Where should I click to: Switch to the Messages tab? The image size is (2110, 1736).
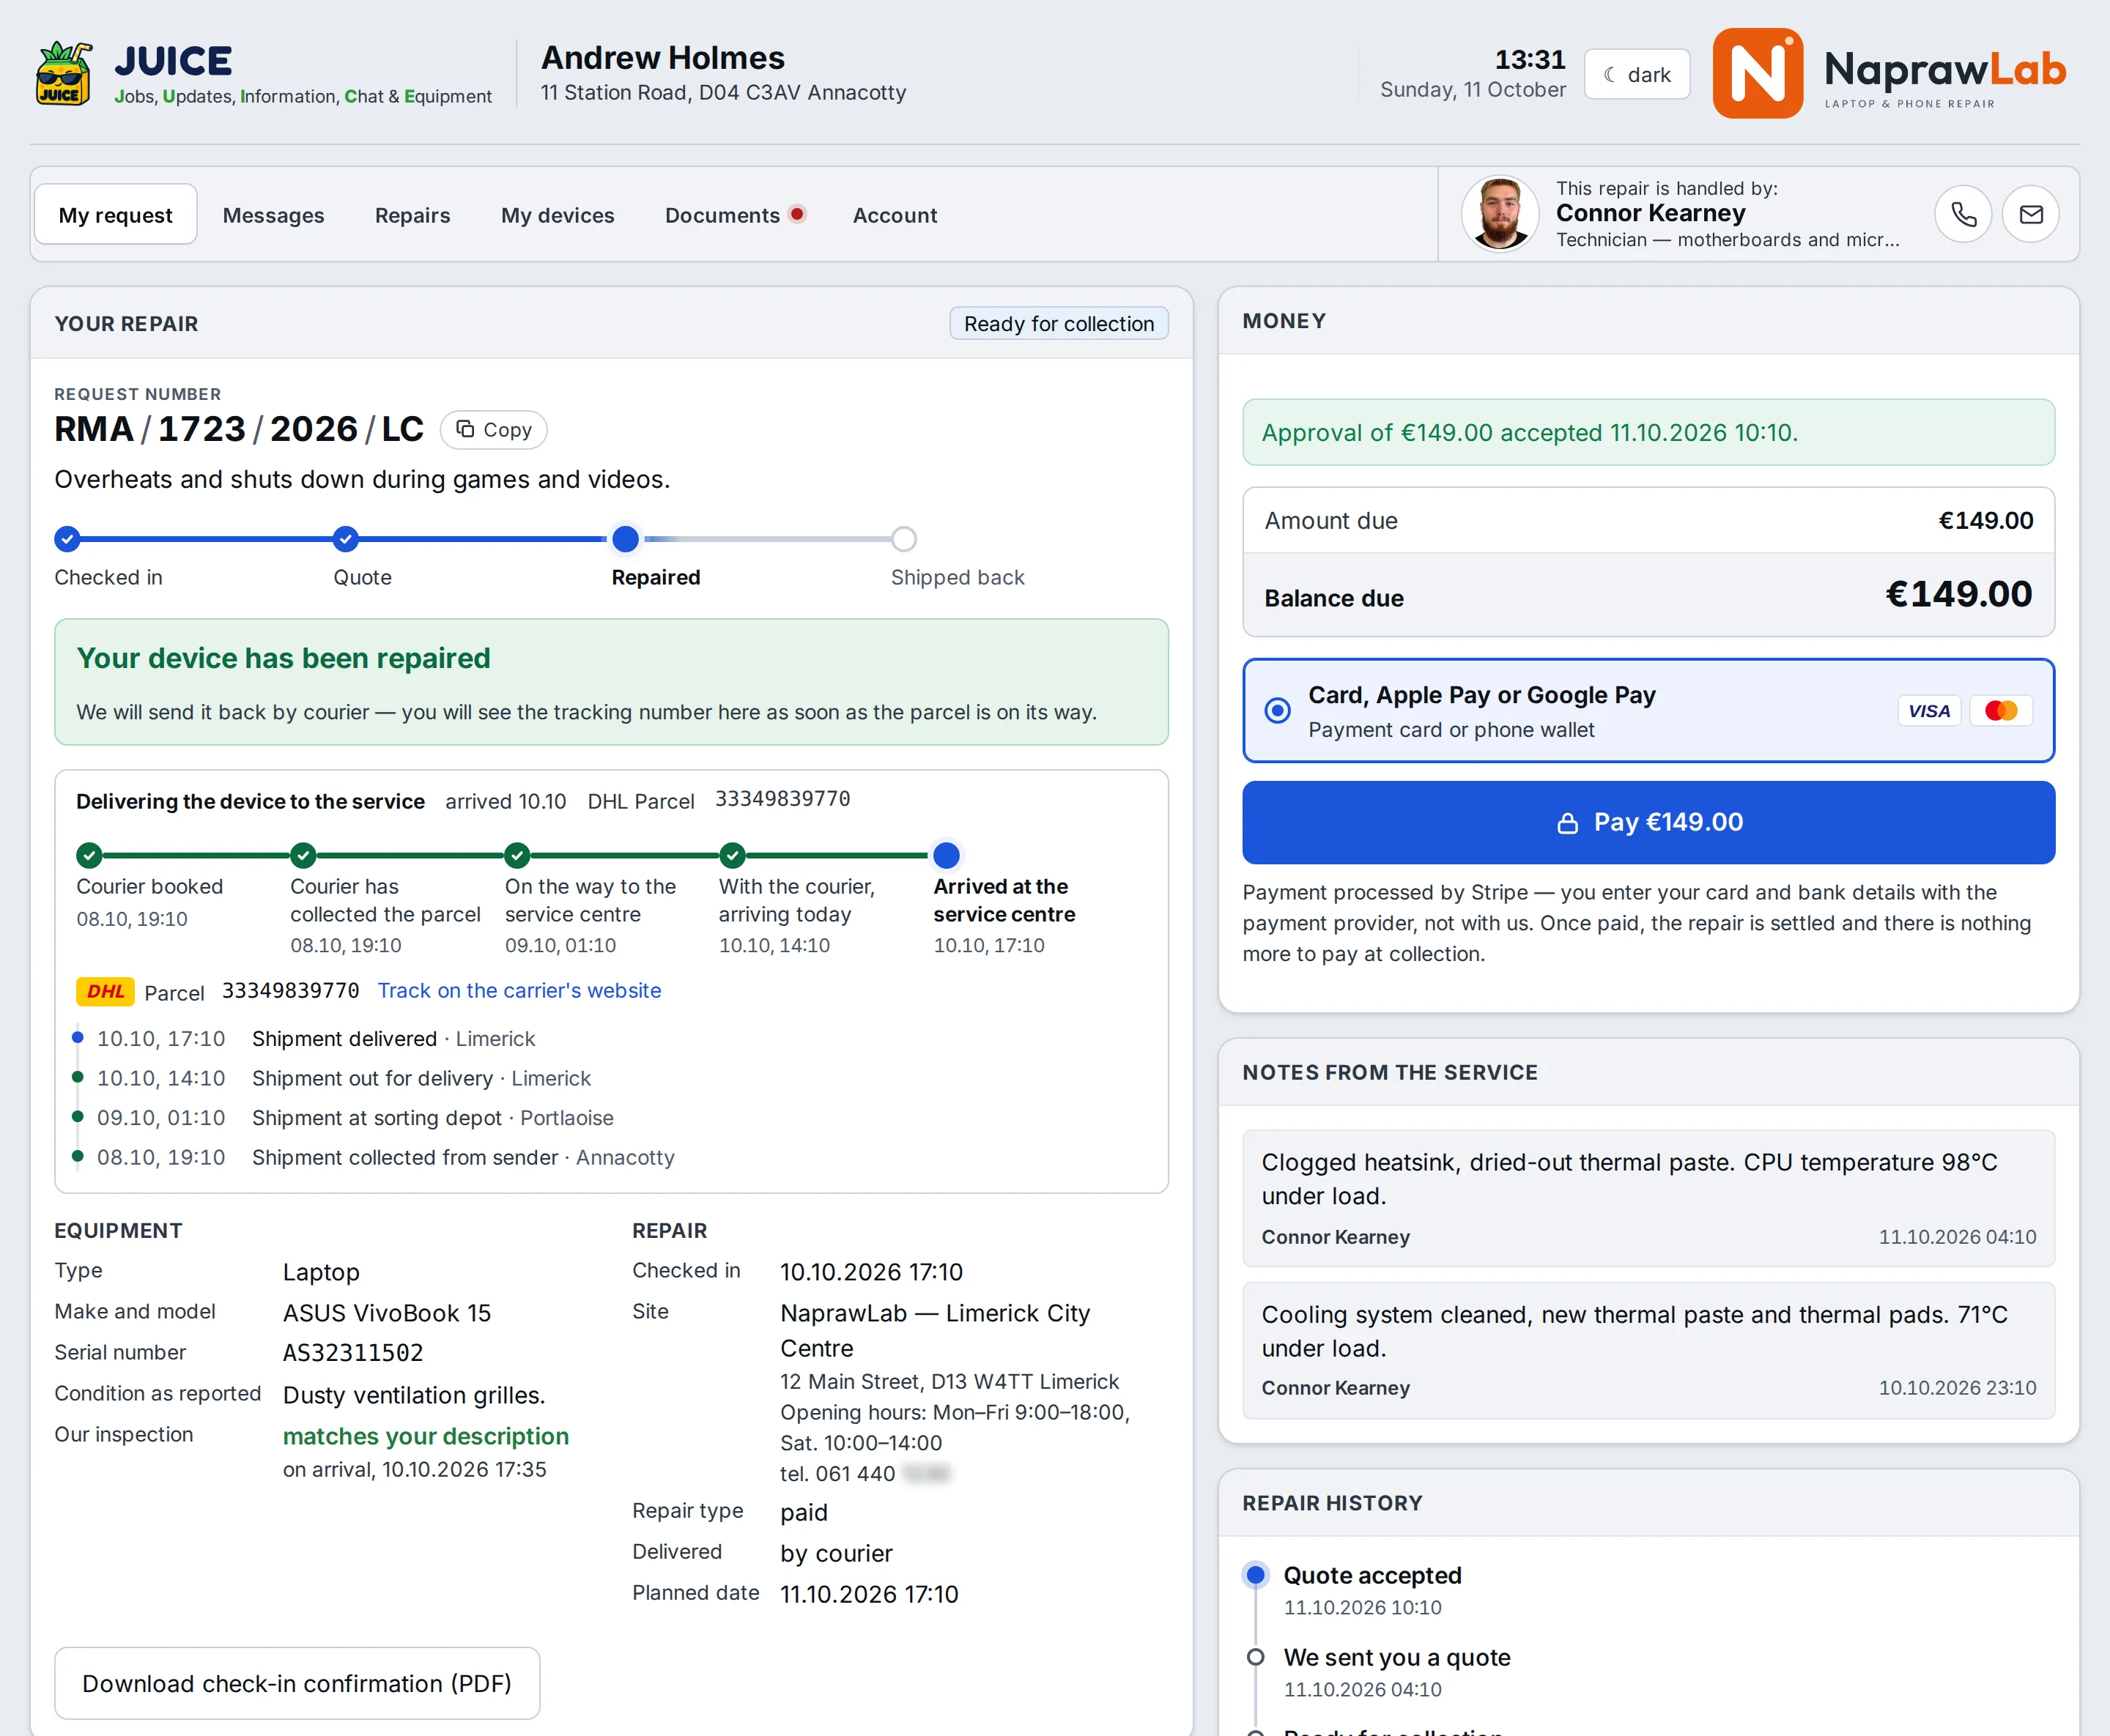pos(274,215)
